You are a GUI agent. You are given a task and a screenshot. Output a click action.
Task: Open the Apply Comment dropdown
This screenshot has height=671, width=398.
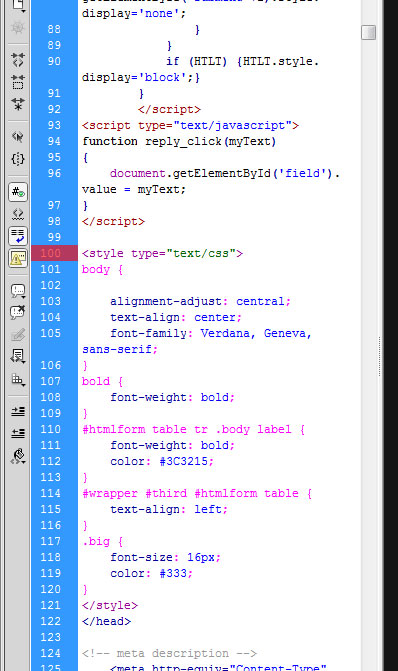click(x=18, y=291)
